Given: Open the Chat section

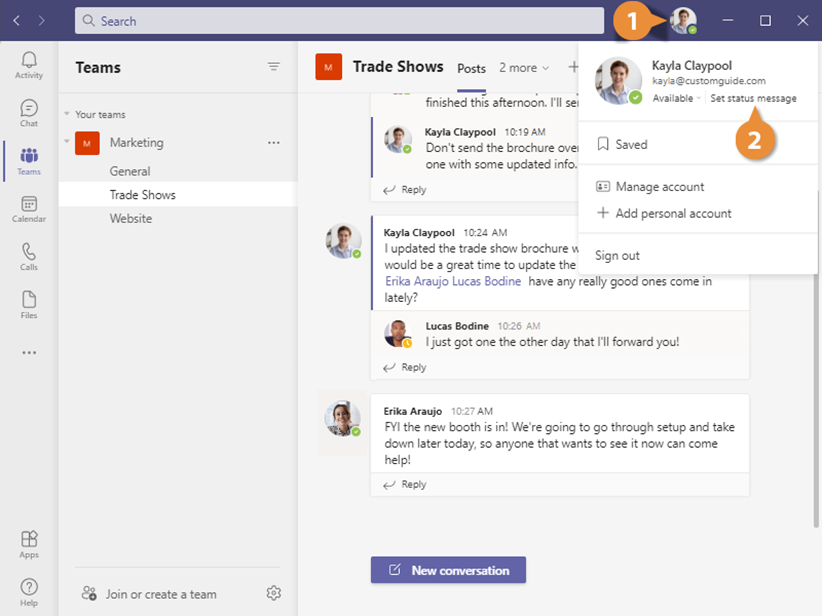Looking at the screenshot, I should pyautogui.click(x=29, y=113).
